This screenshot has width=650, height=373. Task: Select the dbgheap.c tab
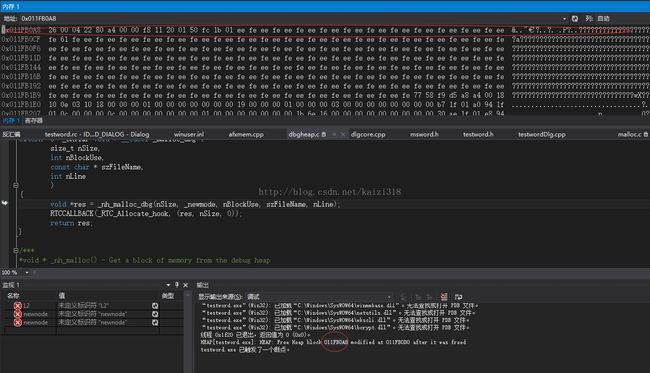point(304,134)
